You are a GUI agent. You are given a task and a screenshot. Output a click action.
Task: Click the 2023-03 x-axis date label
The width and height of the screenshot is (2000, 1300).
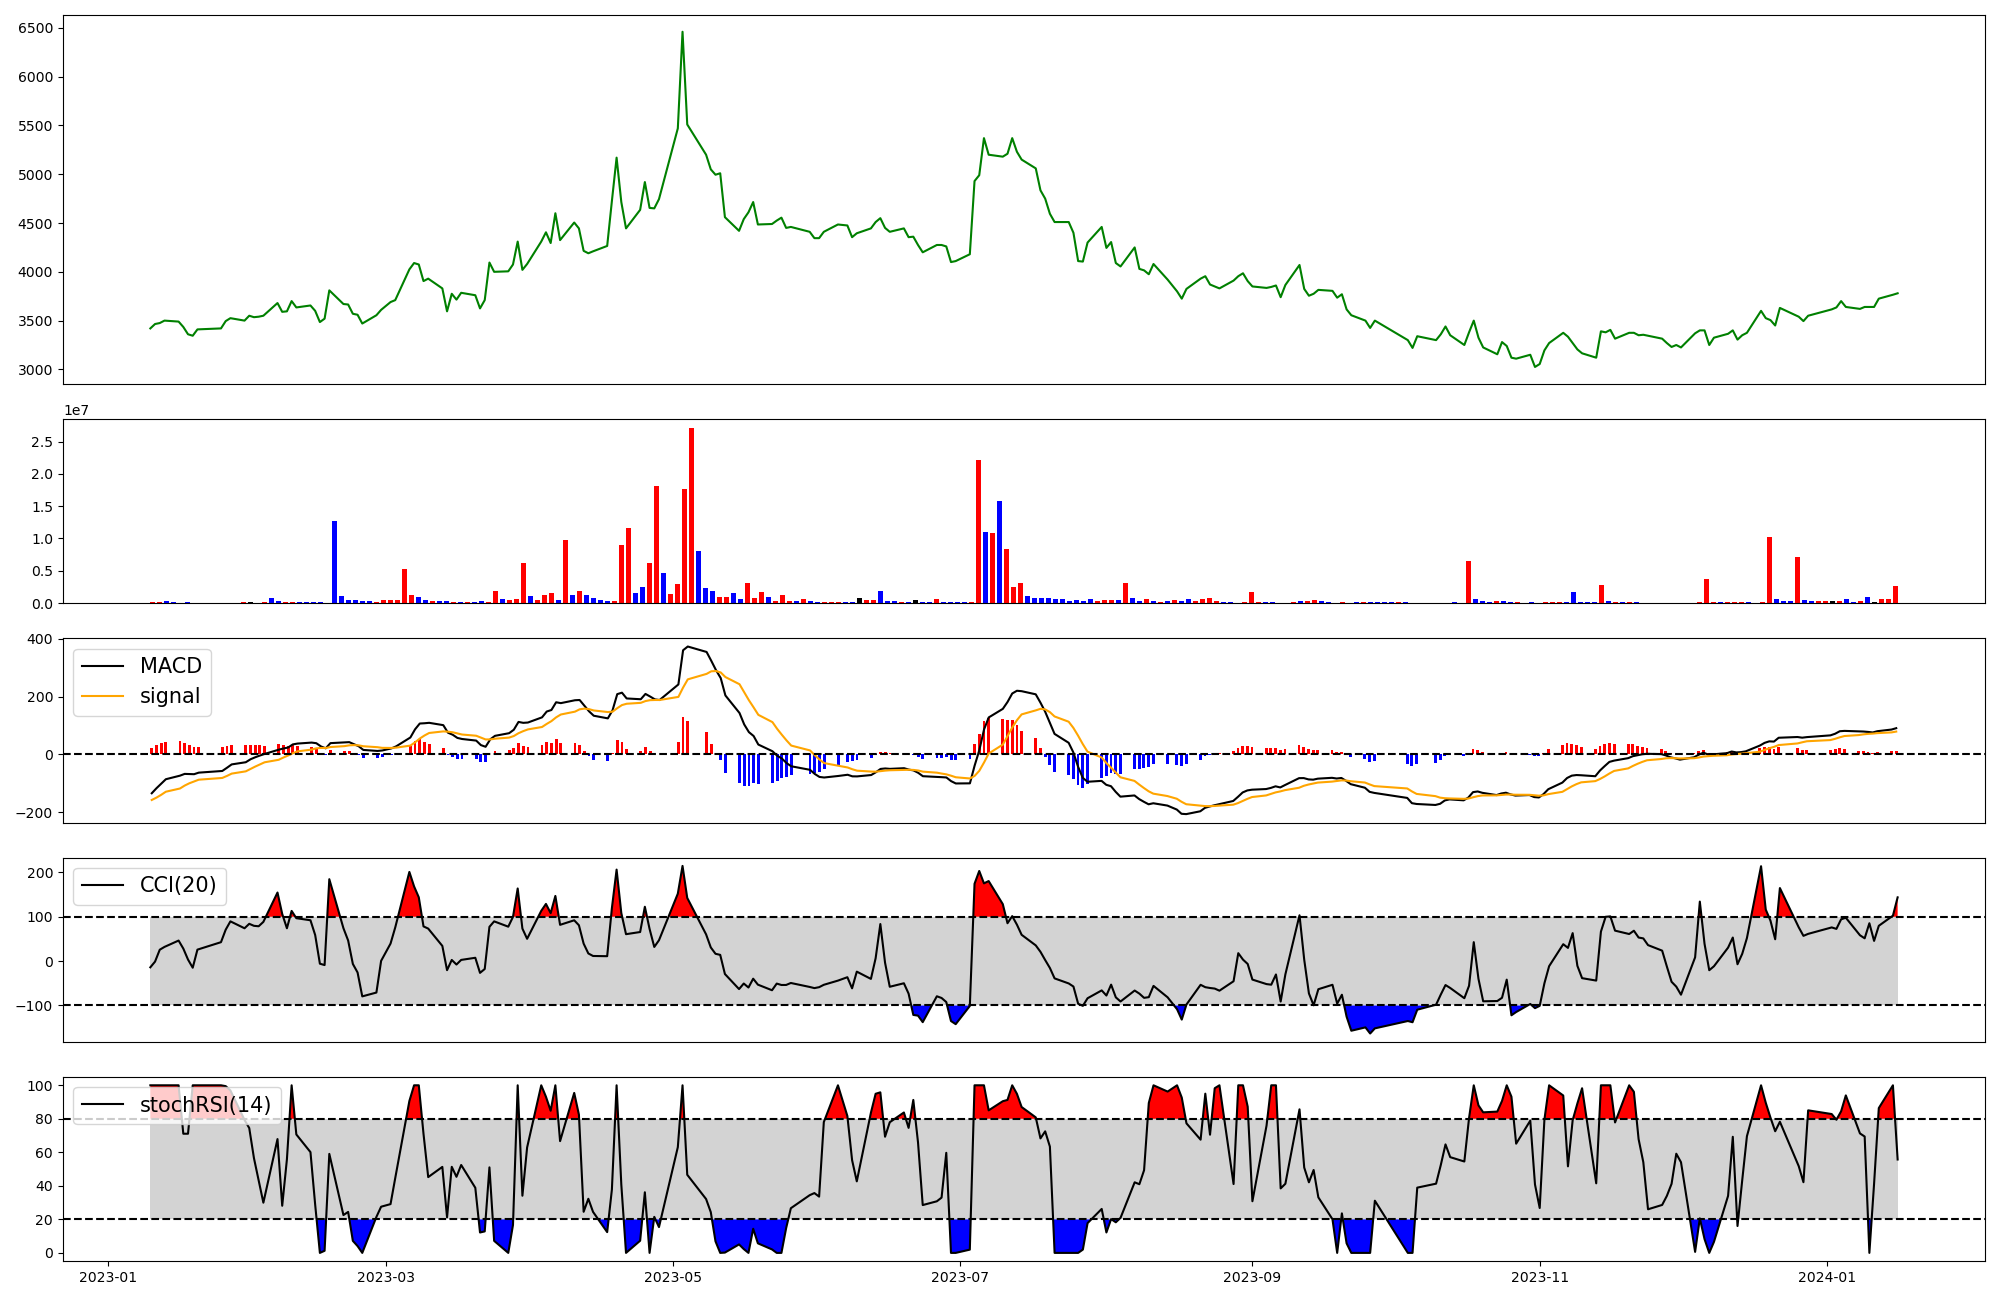point(386,1277)
